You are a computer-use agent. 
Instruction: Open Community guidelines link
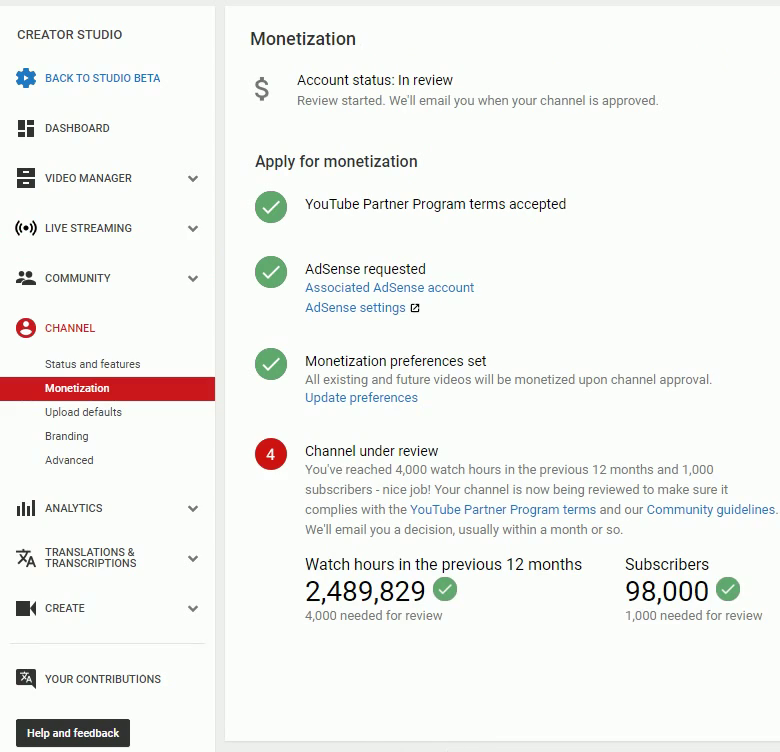[x=711, y=510]
